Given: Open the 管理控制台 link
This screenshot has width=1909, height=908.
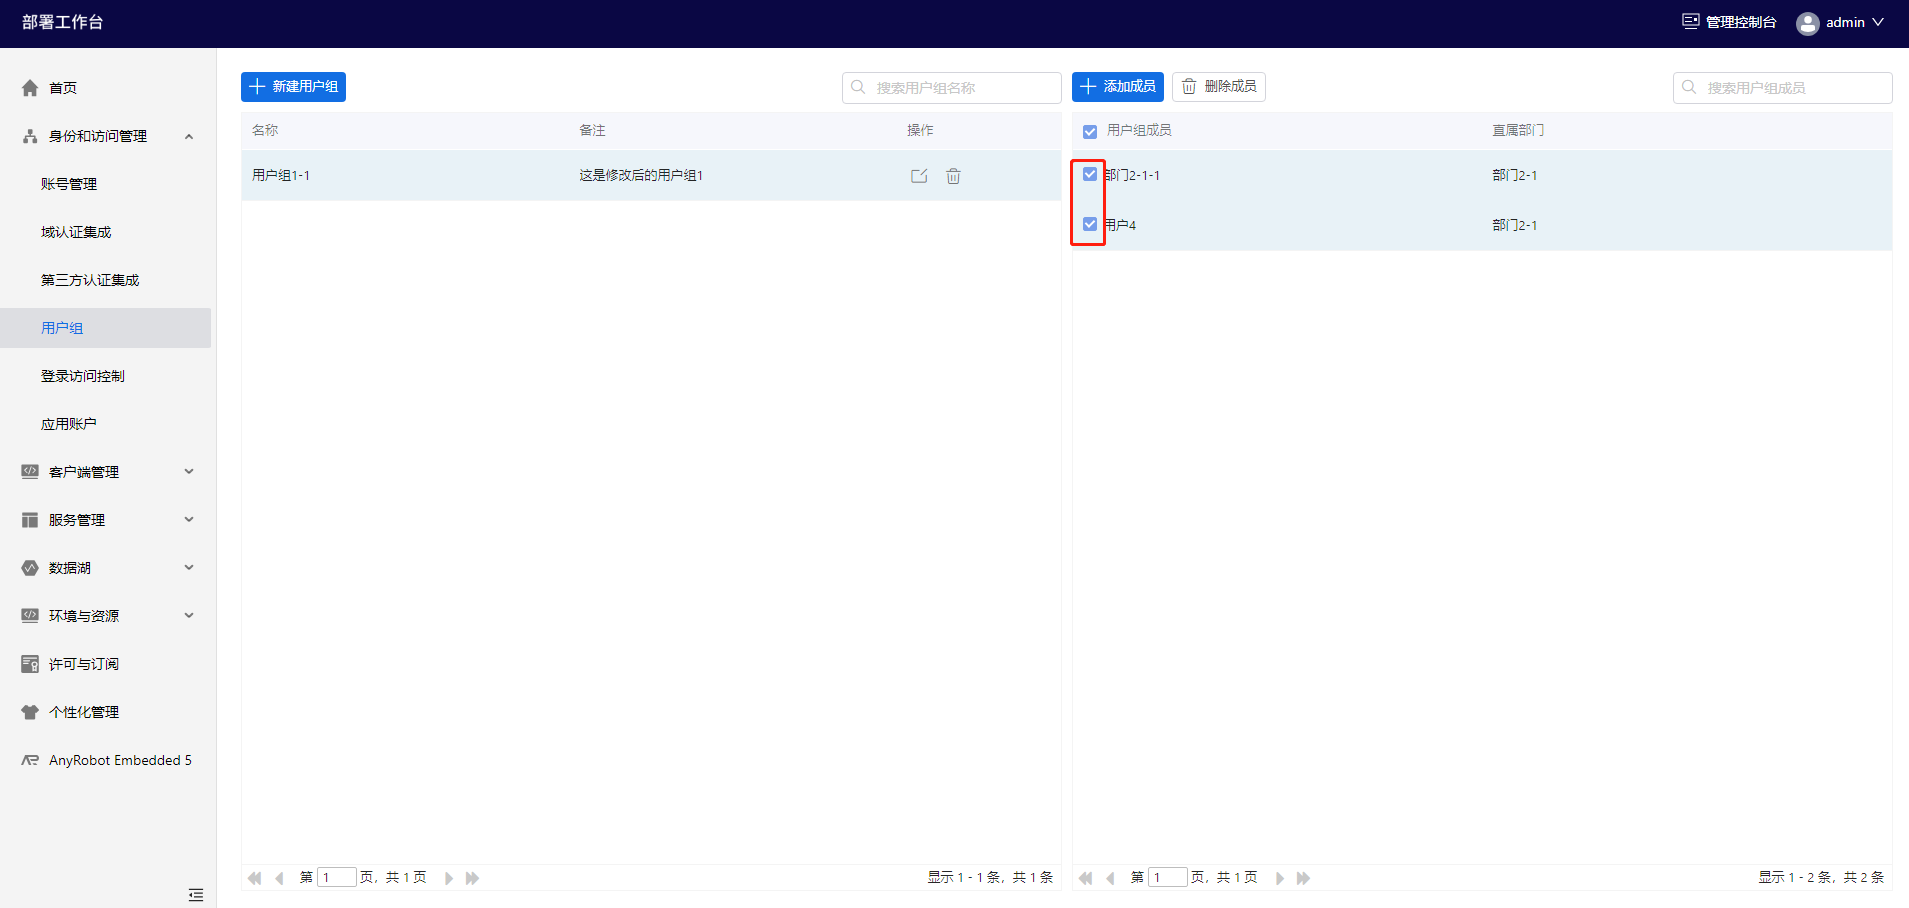Looking at the screenshot, I should (1741, 22).
